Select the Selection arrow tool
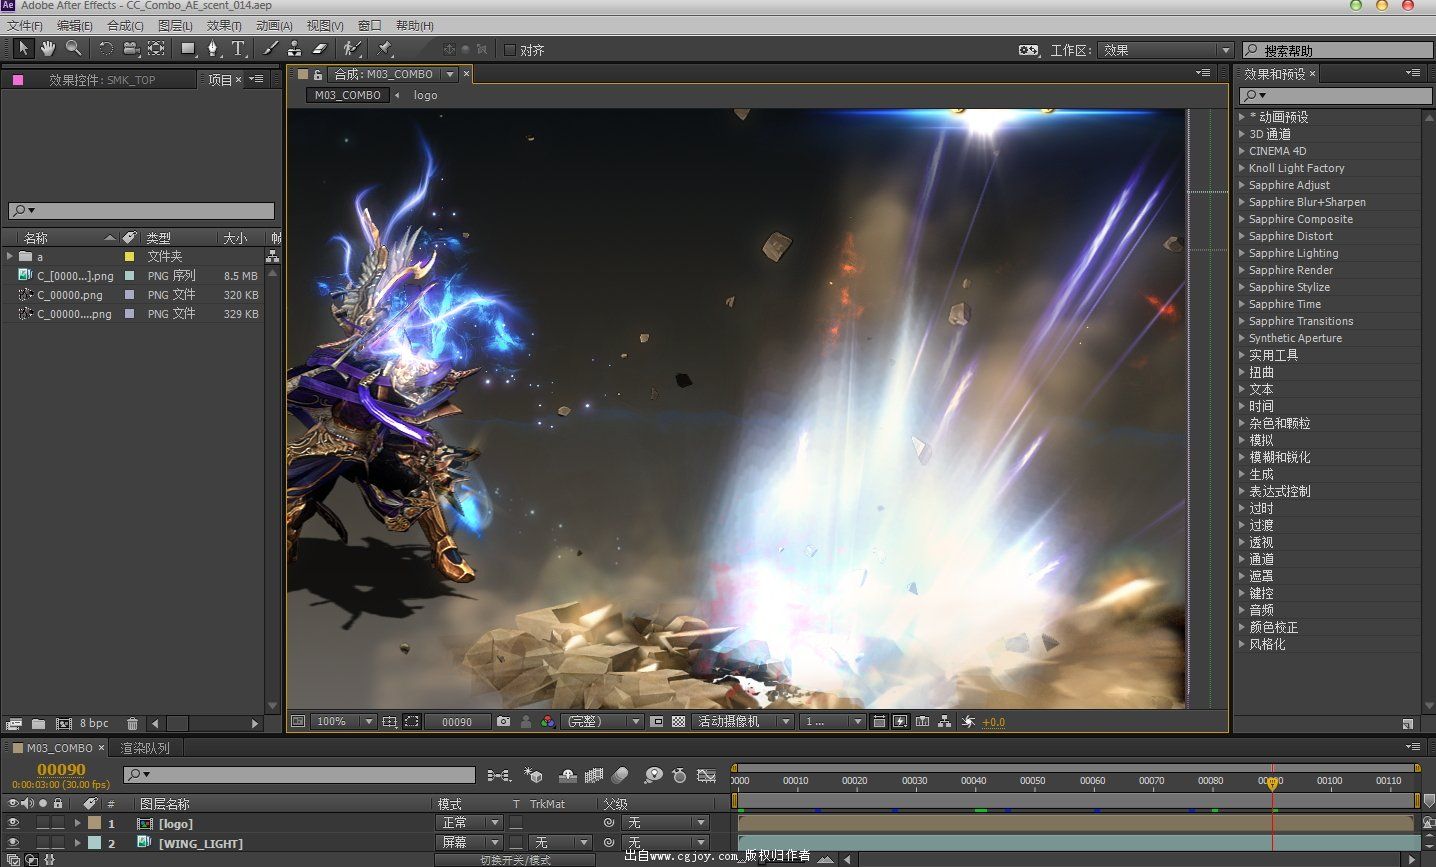The width and height of the screenshot is (1436, 867). pos(23,48)
